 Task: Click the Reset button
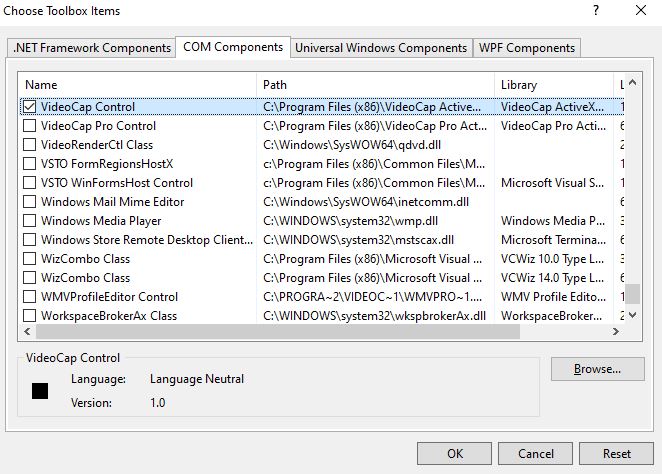pyautogui.click(x=616, y=453)
